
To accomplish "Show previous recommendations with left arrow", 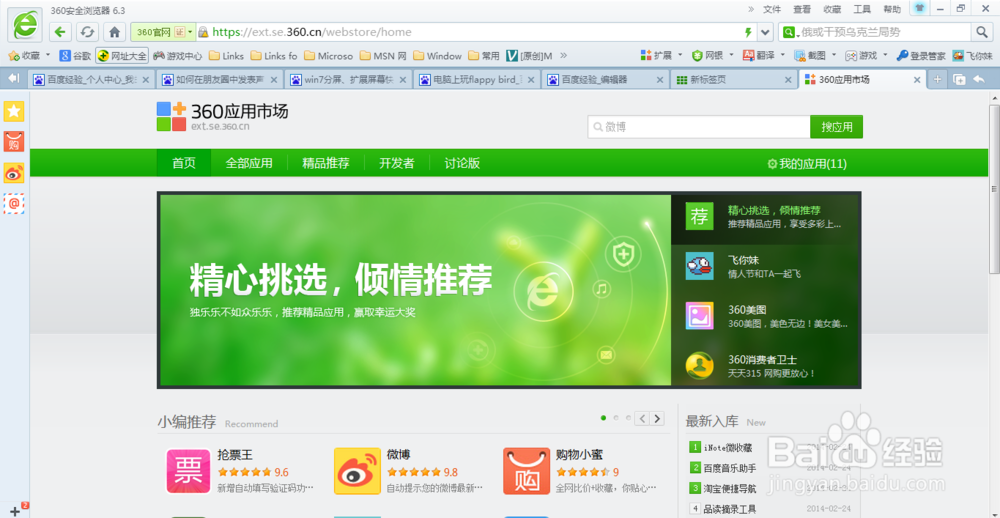I will tap(642, 418).
